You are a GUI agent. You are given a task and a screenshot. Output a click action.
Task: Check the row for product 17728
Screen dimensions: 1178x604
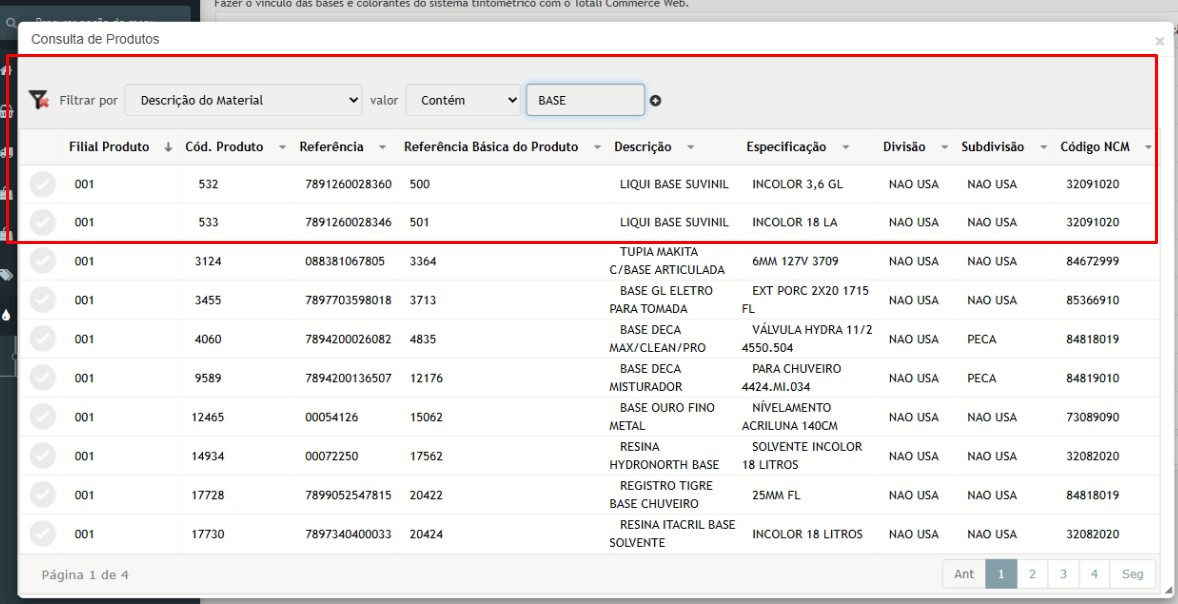pyautogui.click(x=43, y=495)
